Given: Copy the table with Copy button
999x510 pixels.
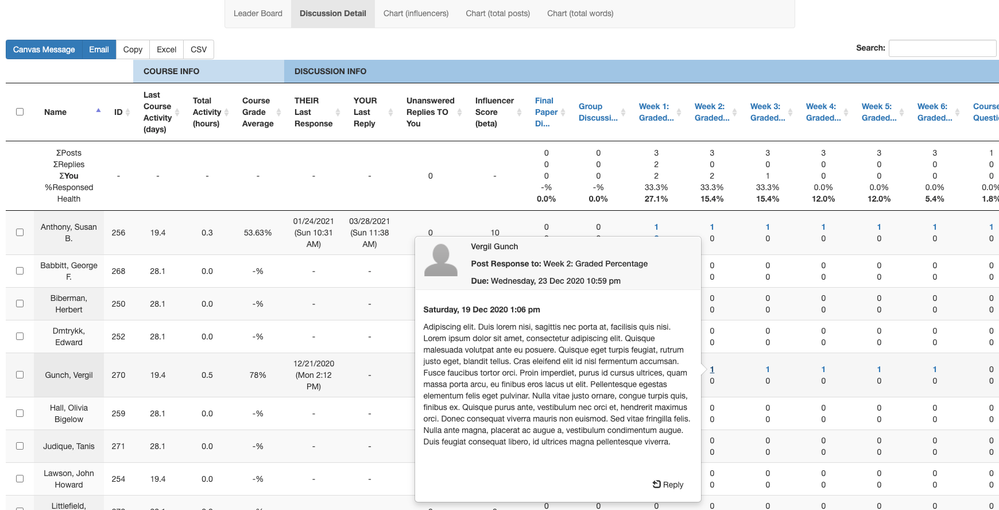Looking at the screenshot, I should pos(133,49).
